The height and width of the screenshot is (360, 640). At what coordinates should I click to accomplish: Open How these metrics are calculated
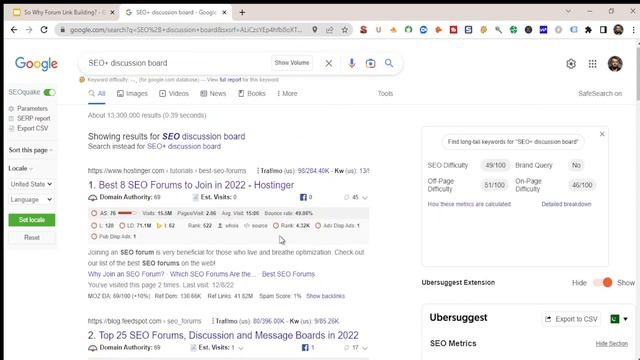click(x=469, y=204)
